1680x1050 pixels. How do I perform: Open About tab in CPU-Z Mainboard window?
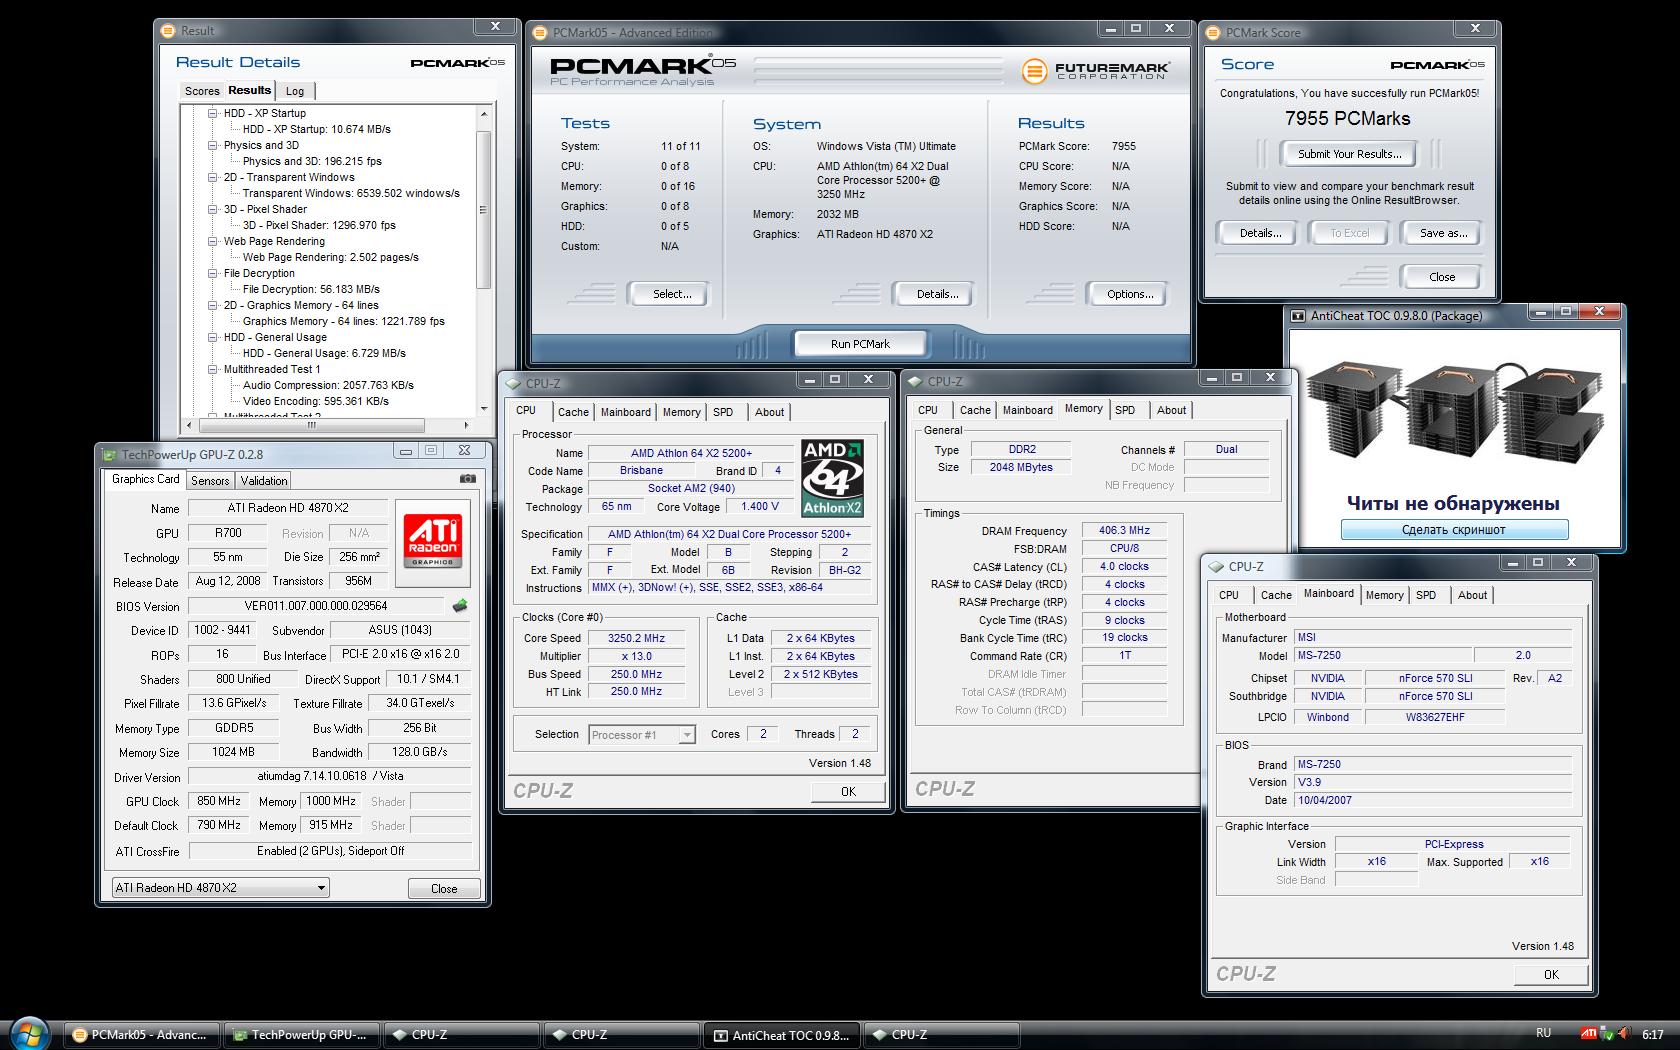coord(1472,595)
